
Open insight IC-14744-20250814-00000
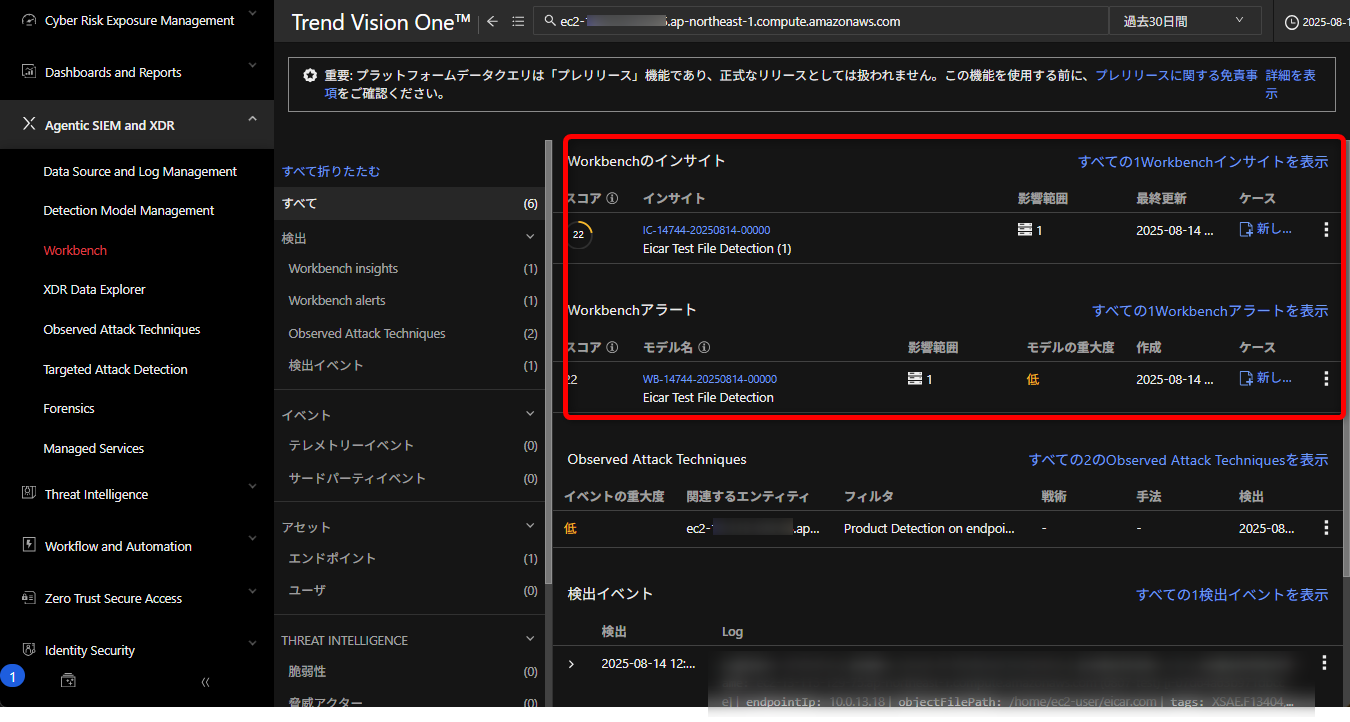[706, 230]
